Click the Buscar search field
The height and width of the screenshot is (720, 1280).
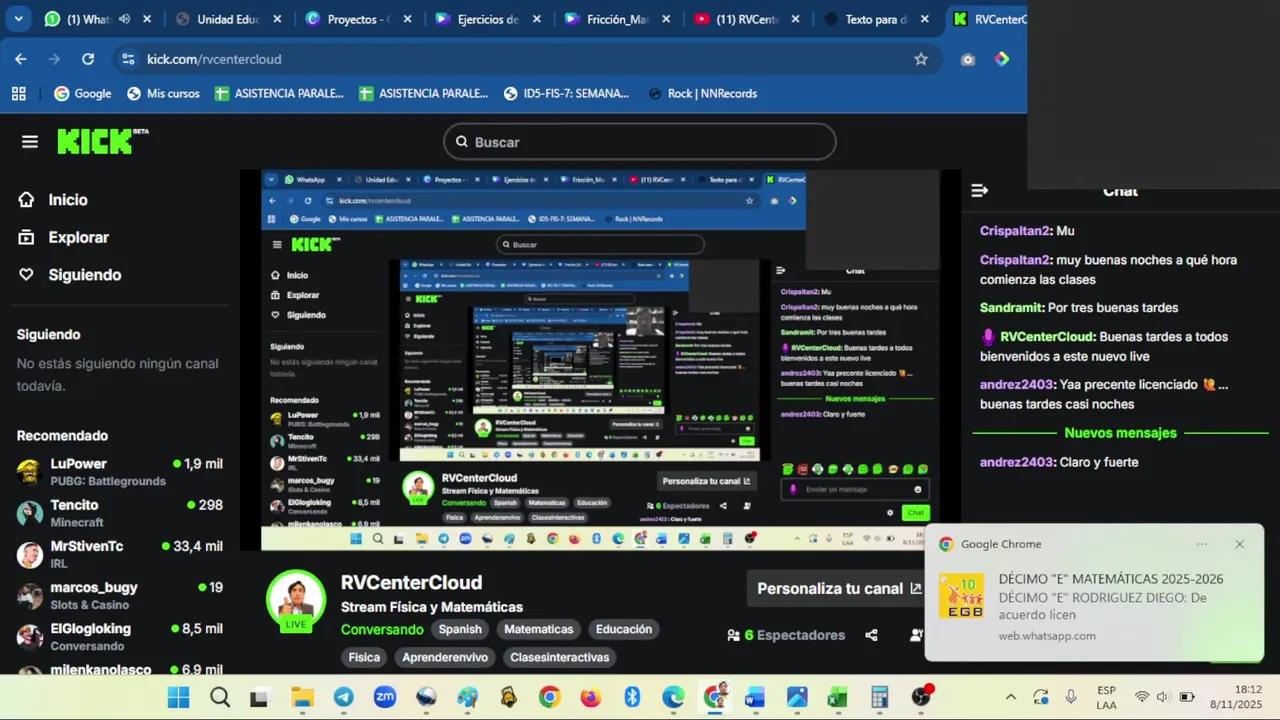[640, 142]
